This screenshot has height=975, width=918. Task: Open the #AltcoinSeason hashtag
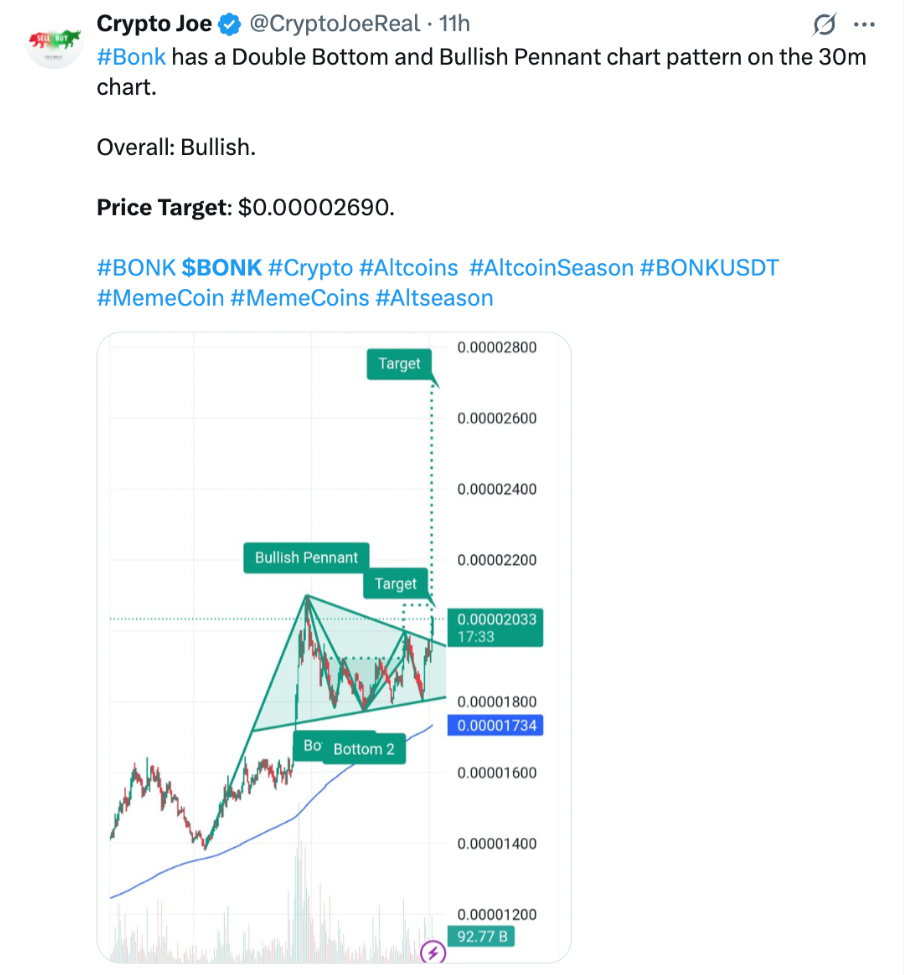[550, 267]
